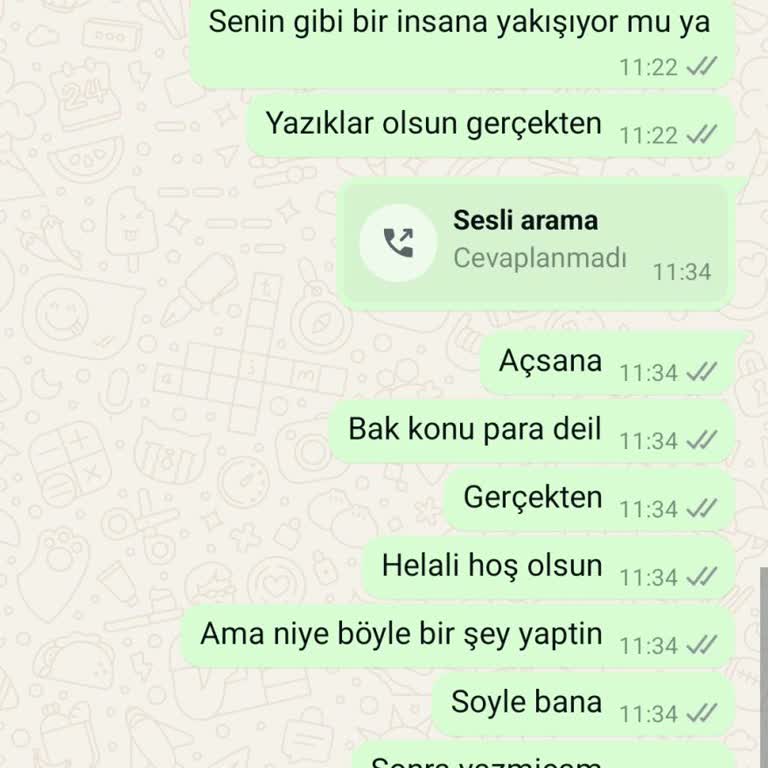
Task: Tap the 'Cevaplanmadı' call status text
Action: click(539, 258)
